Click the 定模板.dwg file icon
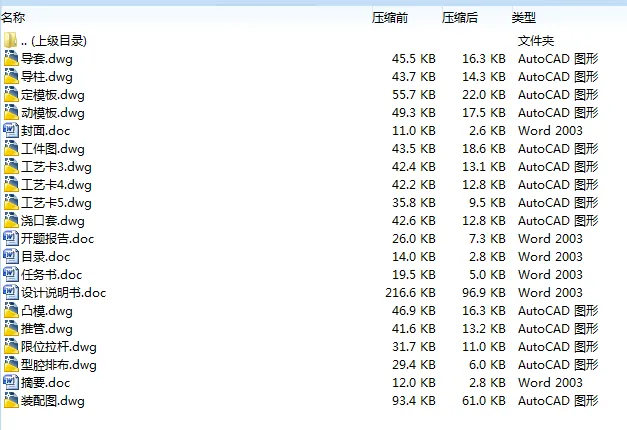The height and width of the screenshot is (430, 627). [11, 94]
